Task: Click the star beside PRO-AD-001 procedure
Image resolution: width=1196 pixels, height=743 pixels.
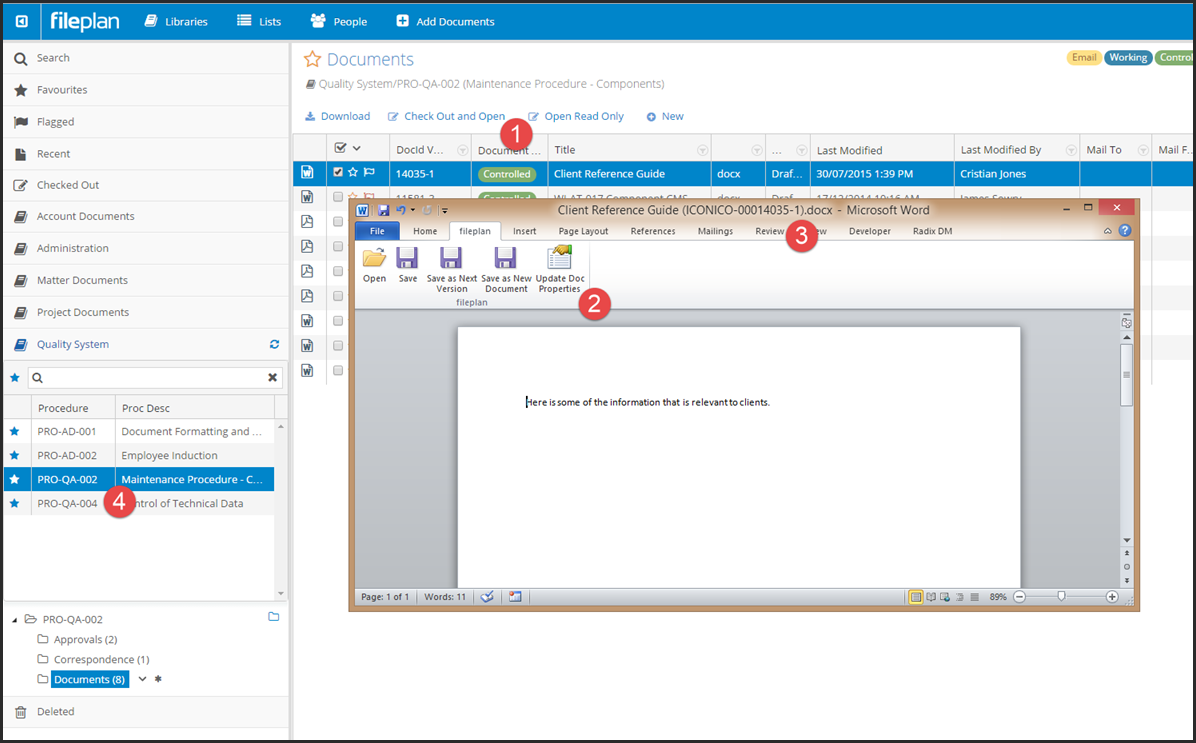Action: pyautogui.click(x=14, y=431)
